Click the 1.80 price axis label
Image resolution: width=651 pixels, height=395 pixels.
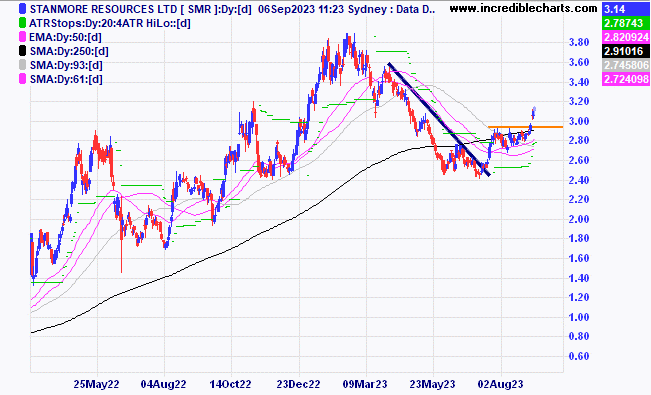pyautogui.click(x=579, y=238)
